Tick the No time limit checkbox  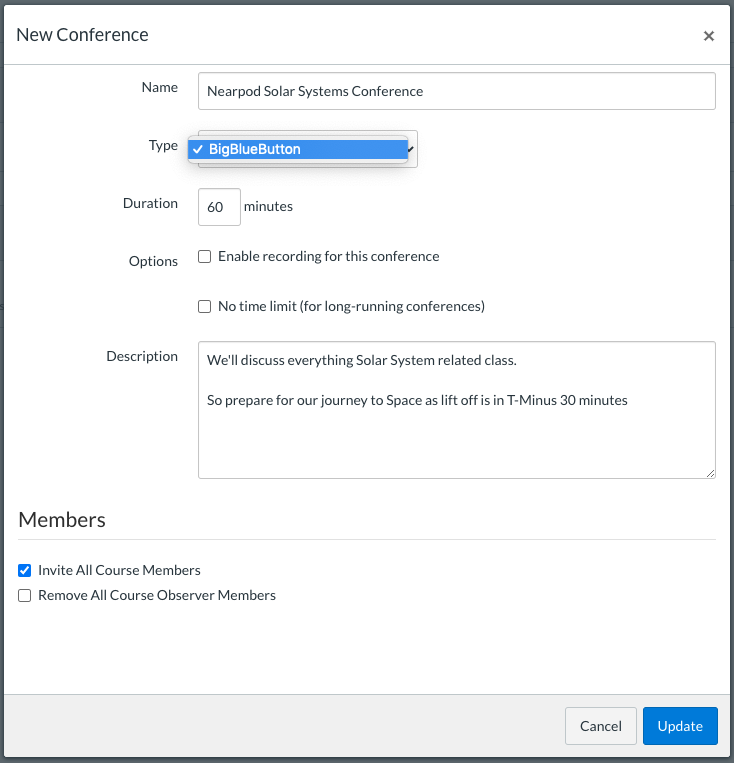pos(205,306)
